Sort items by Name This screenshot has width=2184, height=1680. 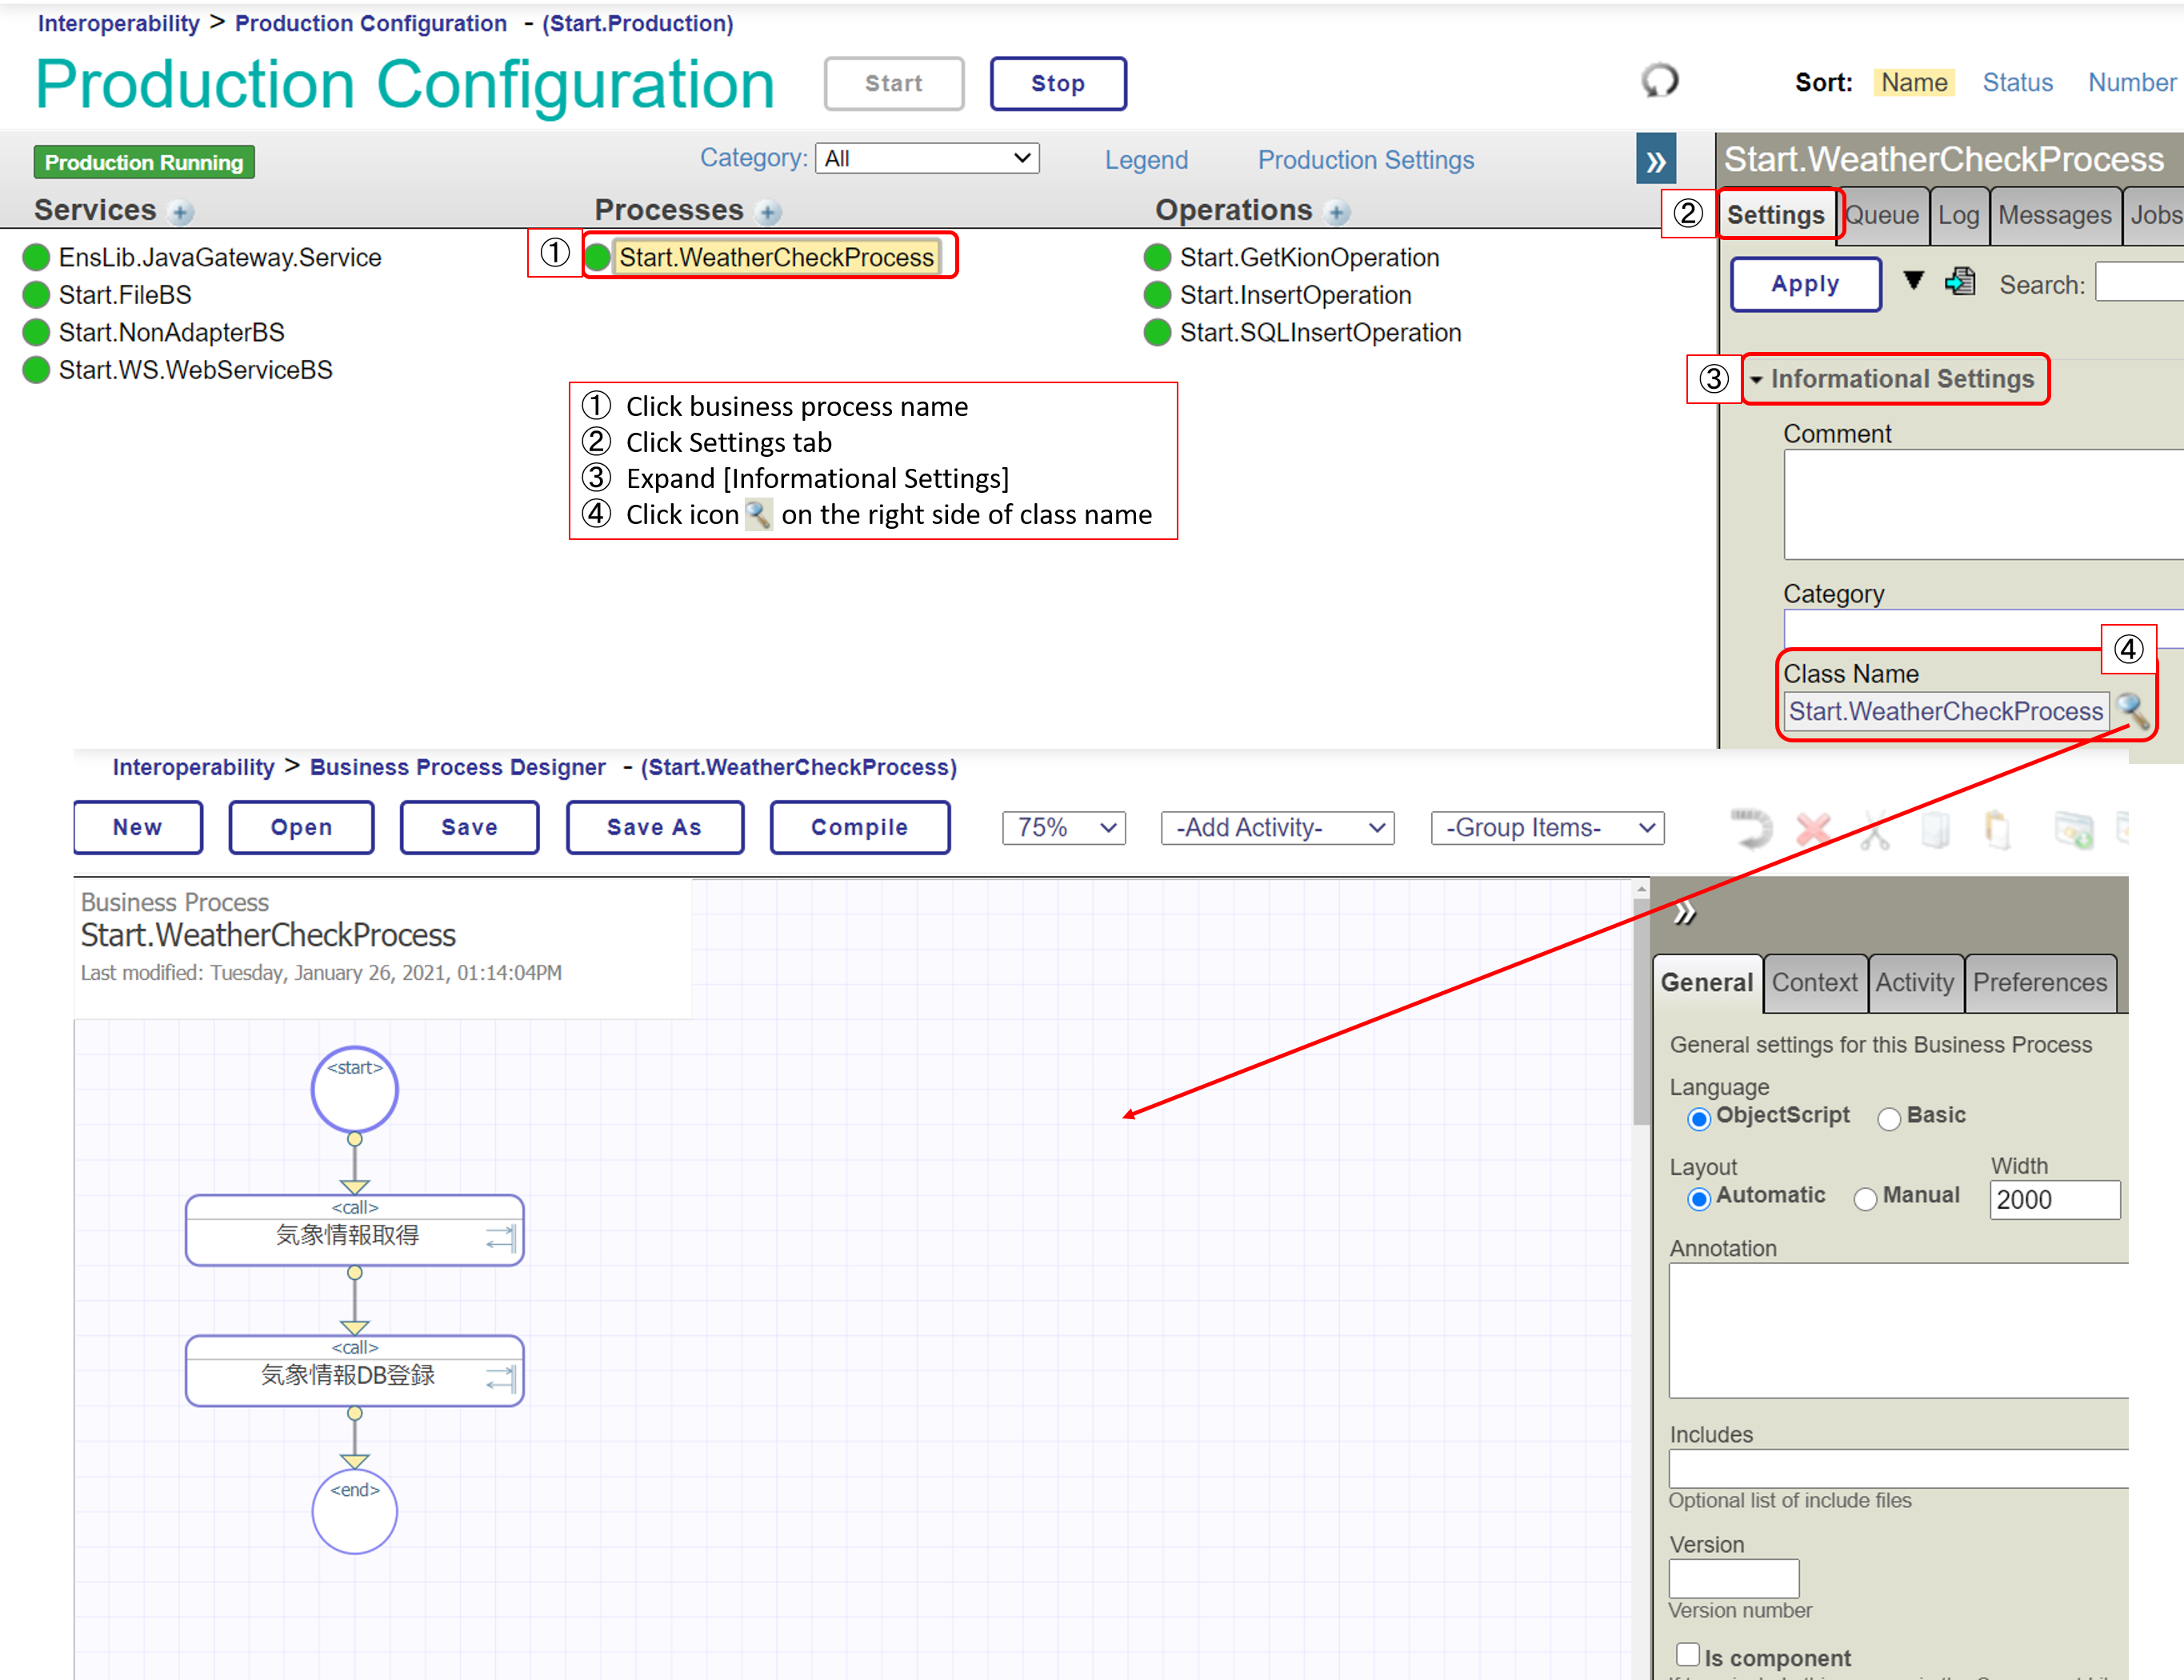[x=1914, y=83]
